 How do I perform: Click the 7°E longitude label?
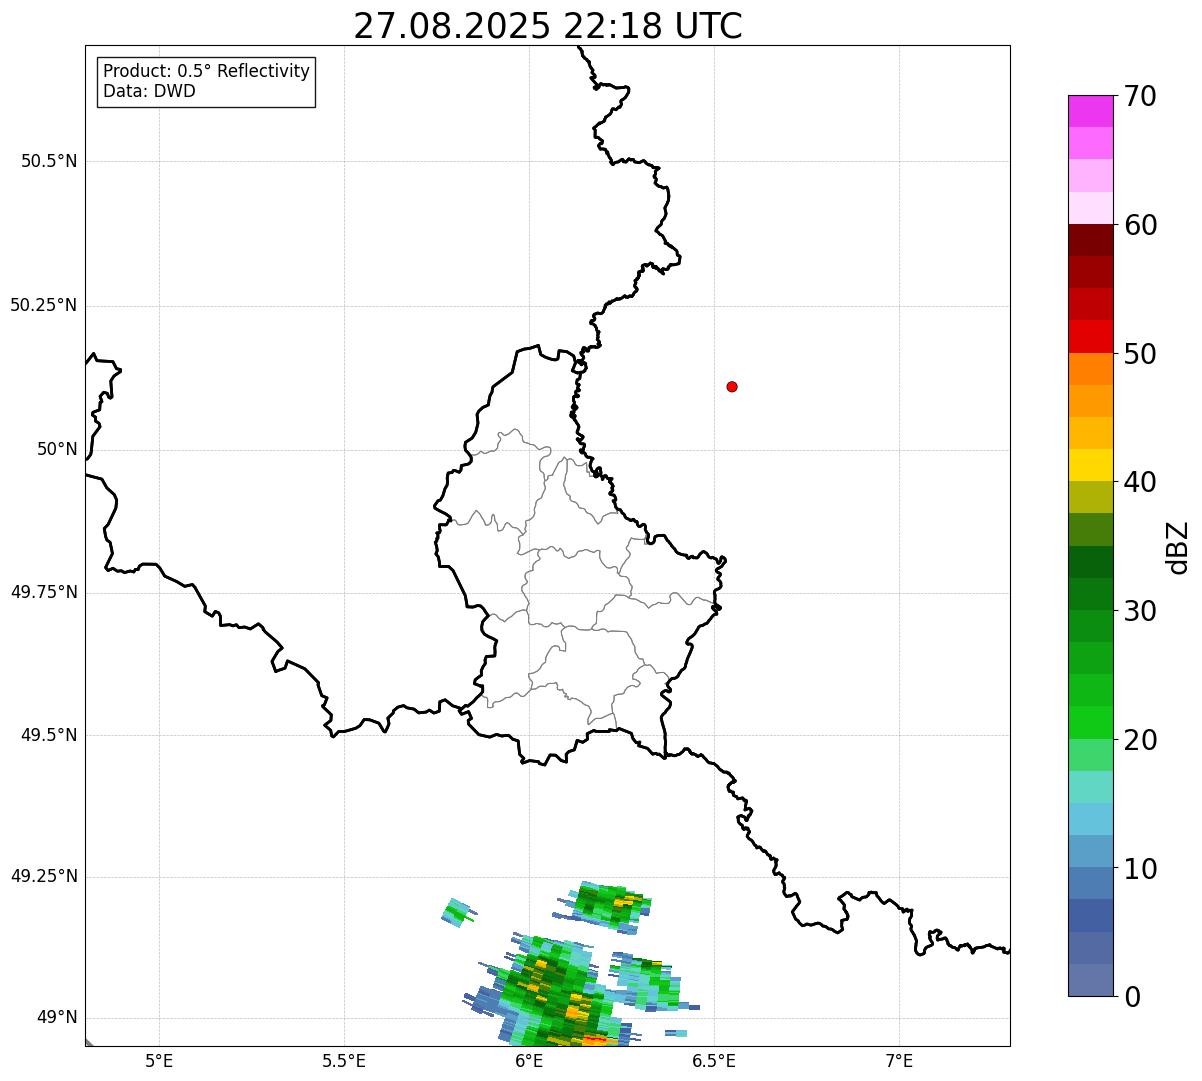899,1060
